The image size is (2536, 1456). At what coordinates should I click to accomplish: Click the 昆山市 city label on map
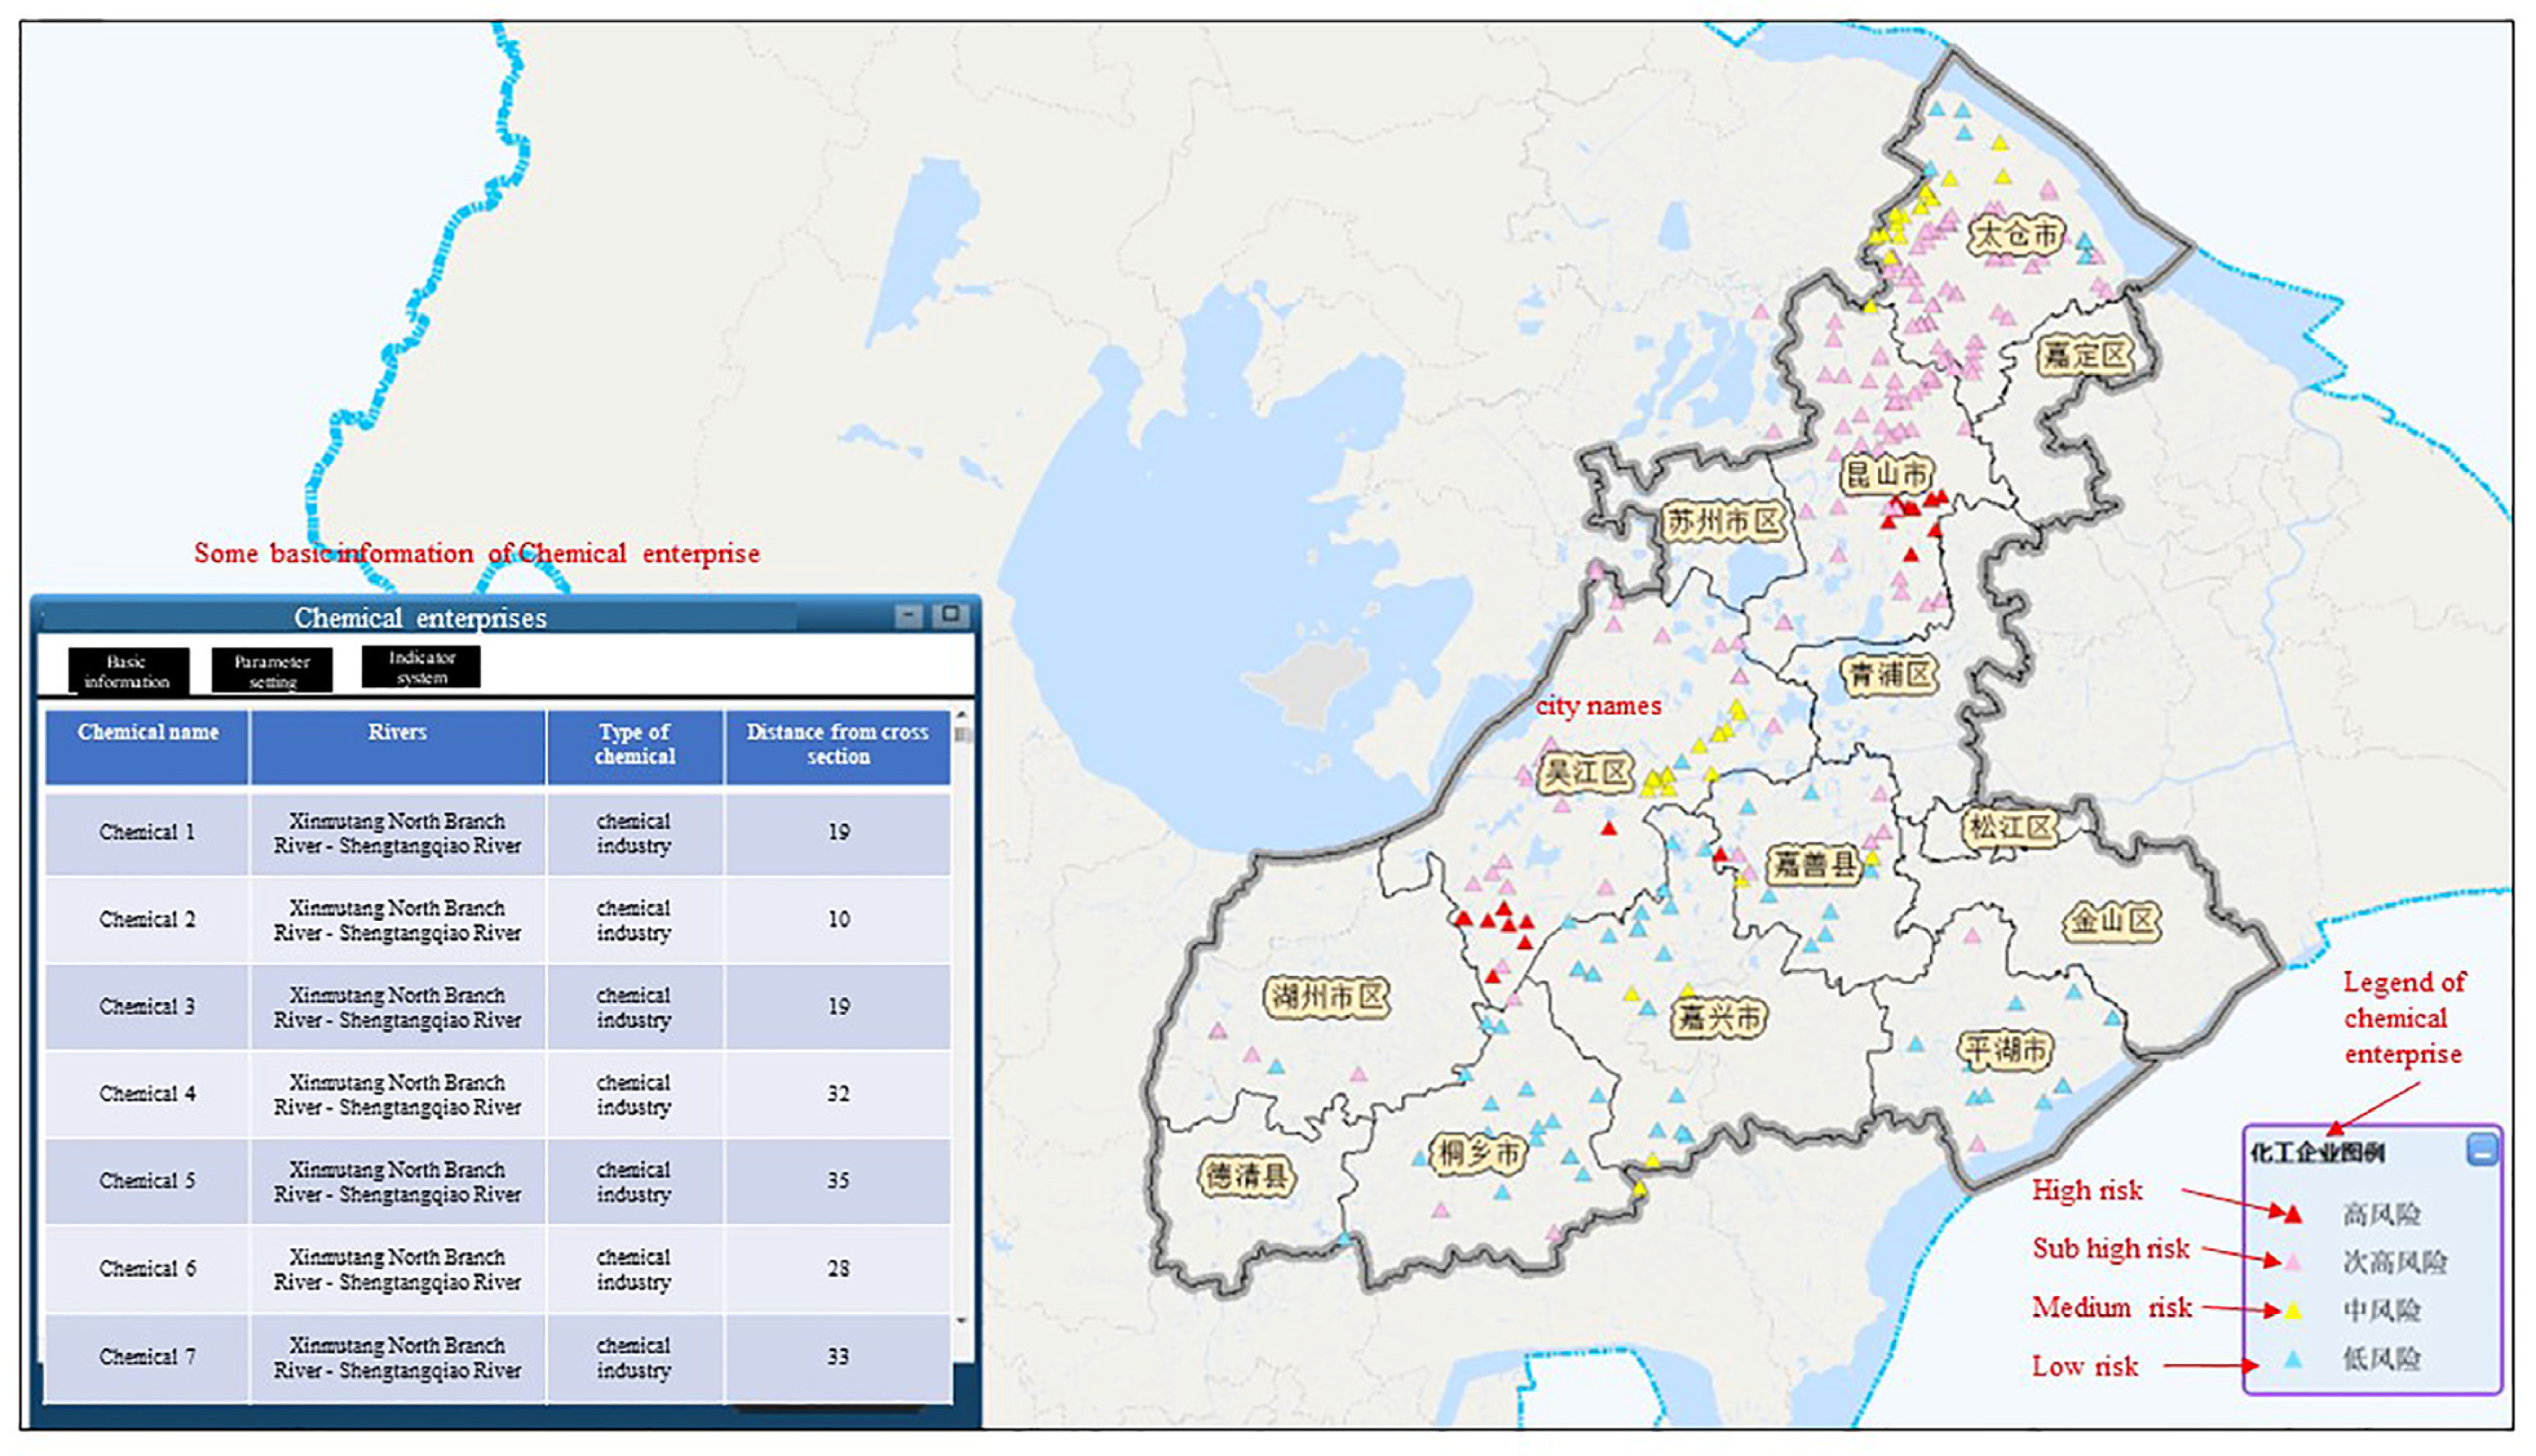click(1887, 474)
